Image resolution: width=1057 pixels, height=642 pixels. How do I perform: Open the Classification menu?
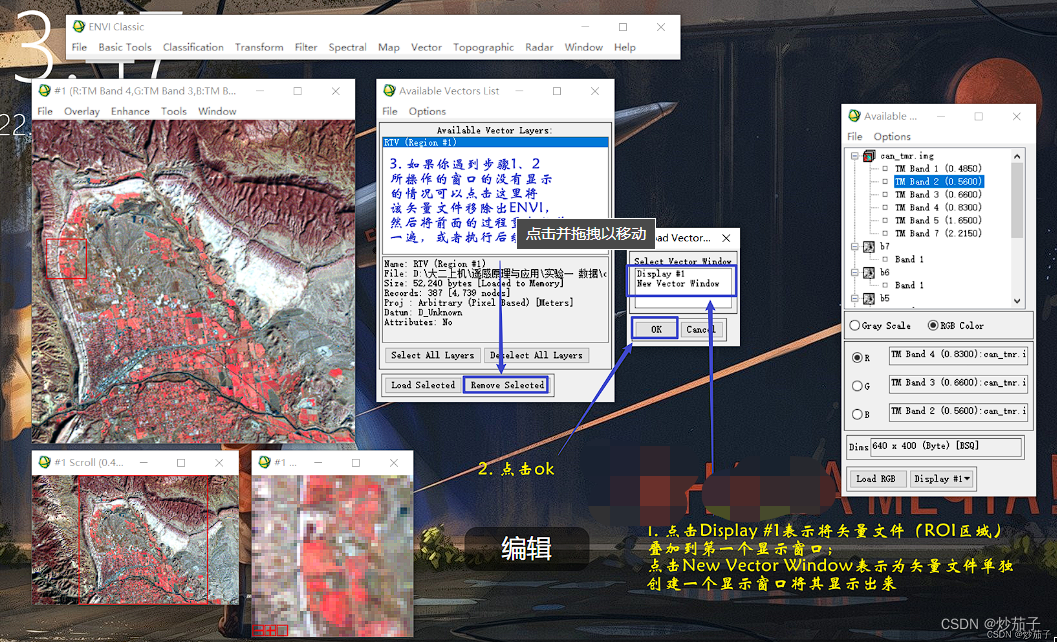click(x=193, y=47)
